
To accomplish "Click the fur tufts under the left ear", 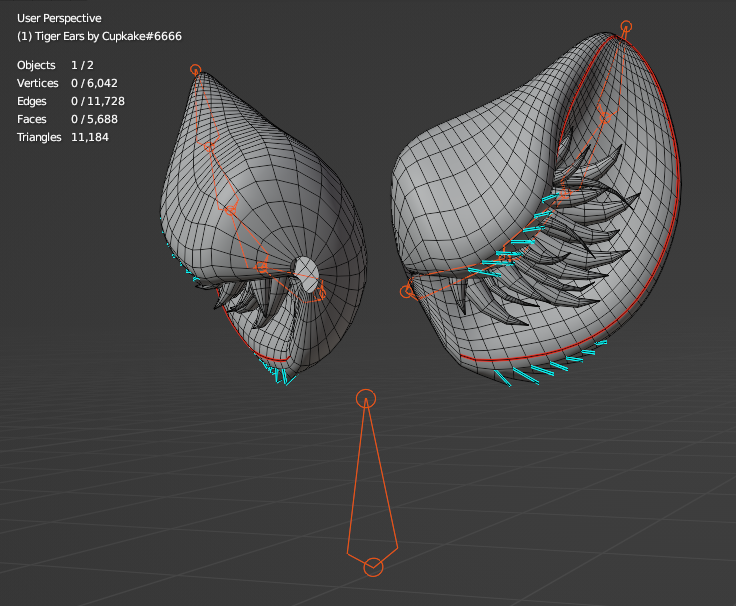I will click(250, 300).
